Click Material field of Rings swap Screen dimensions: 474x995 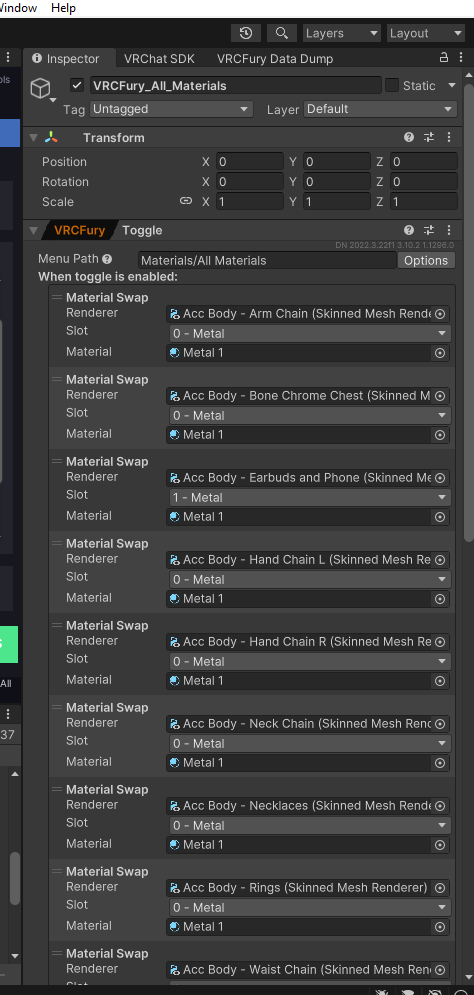[x=308, y=926]
